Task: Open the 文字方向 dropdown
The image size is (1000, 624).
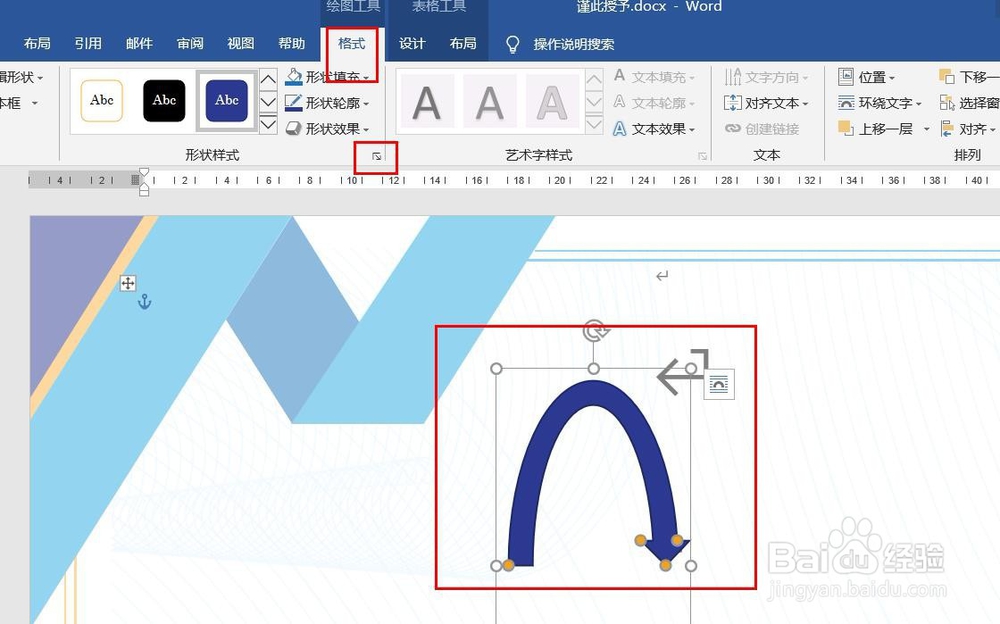Action: 767,77
